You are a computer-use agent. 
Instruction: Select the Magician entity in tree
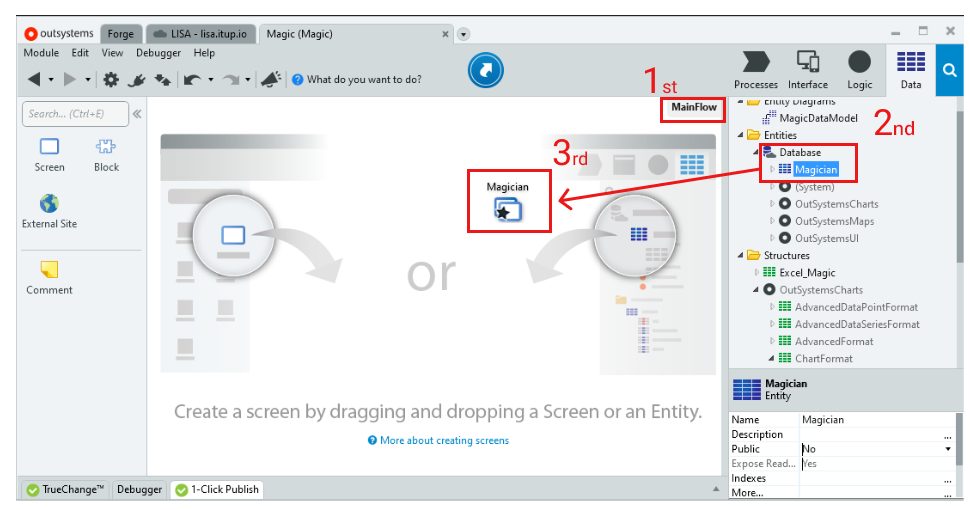point(816,169)
